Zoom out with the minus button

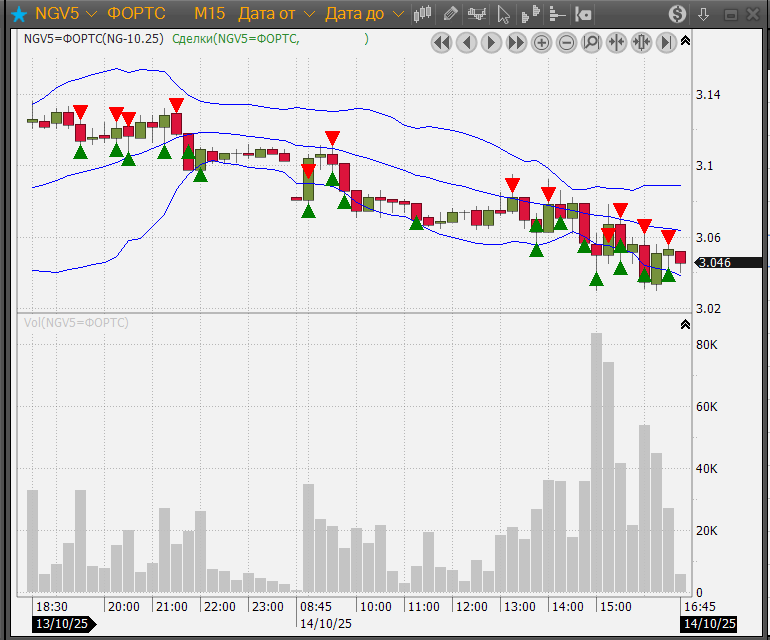coord(566,43)
